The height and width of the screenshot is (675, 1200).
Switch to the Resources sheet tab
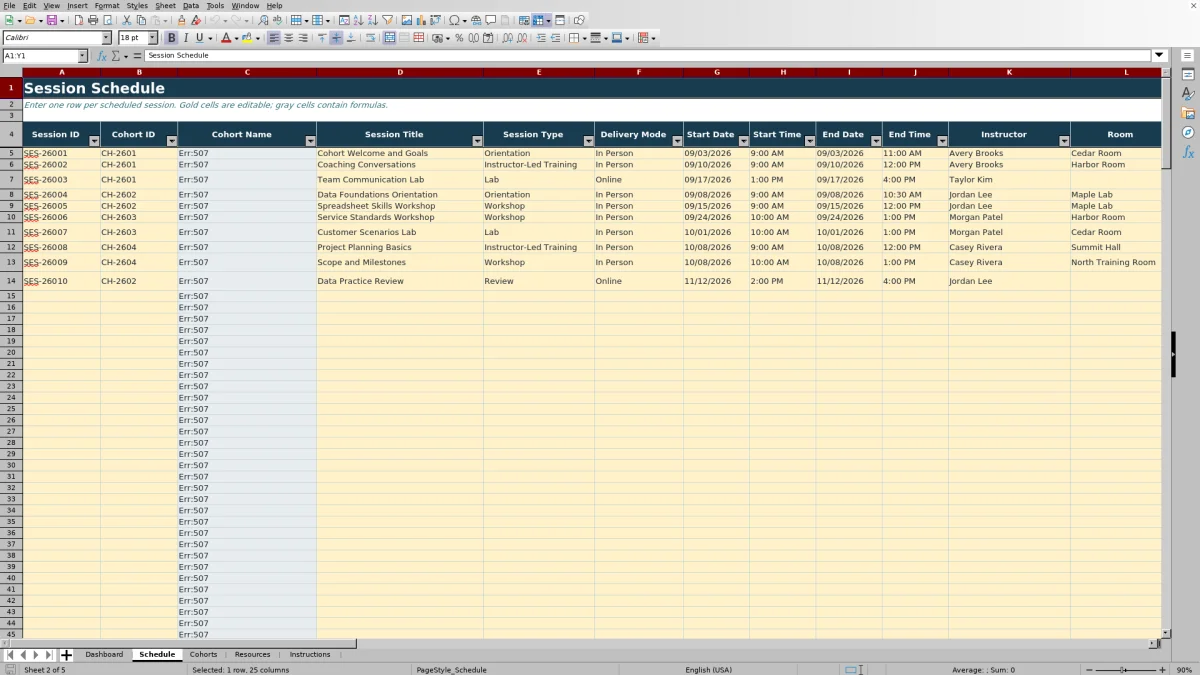(x=252, y=654)
